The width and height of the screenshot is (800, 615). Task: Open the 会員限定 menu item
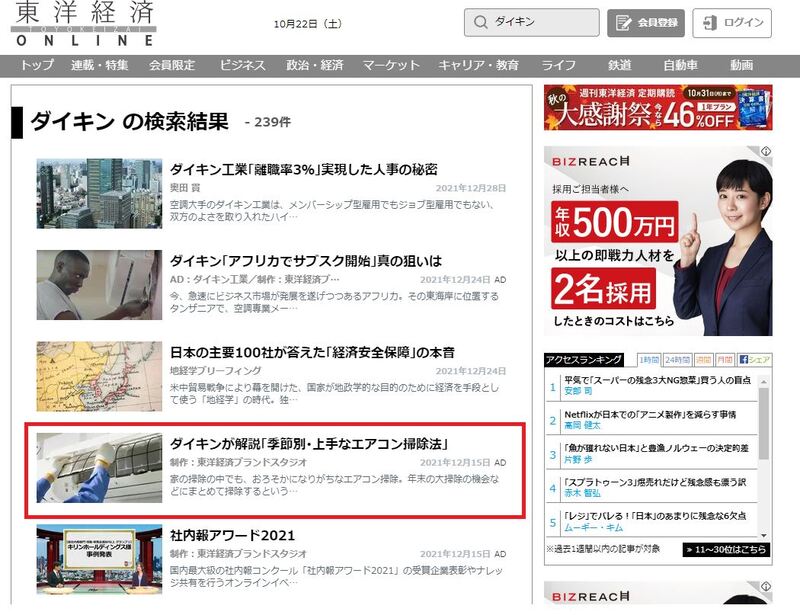172,65
